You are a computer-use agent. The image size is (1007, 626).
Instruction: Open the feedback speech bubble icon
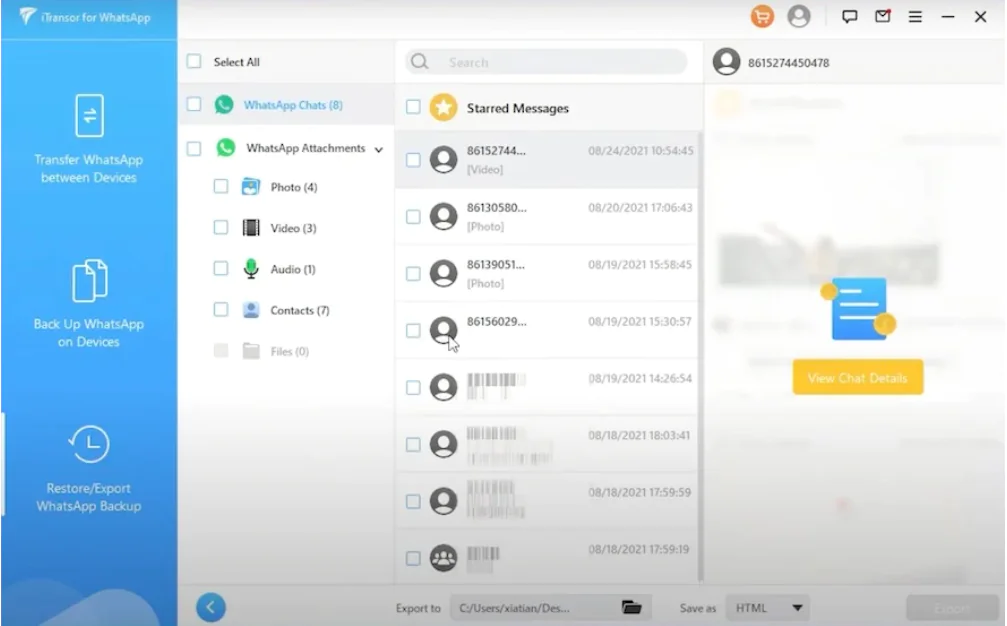(x=850, y=17)
